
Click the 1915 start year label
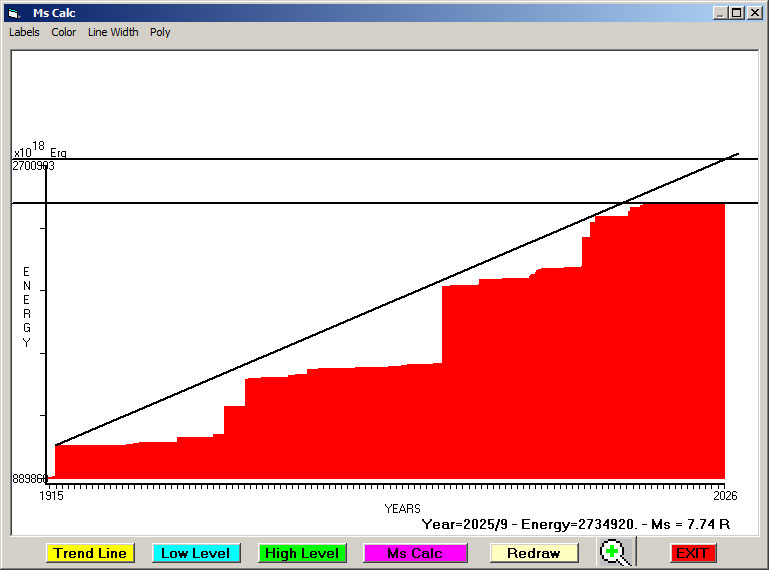coord(51,495)
